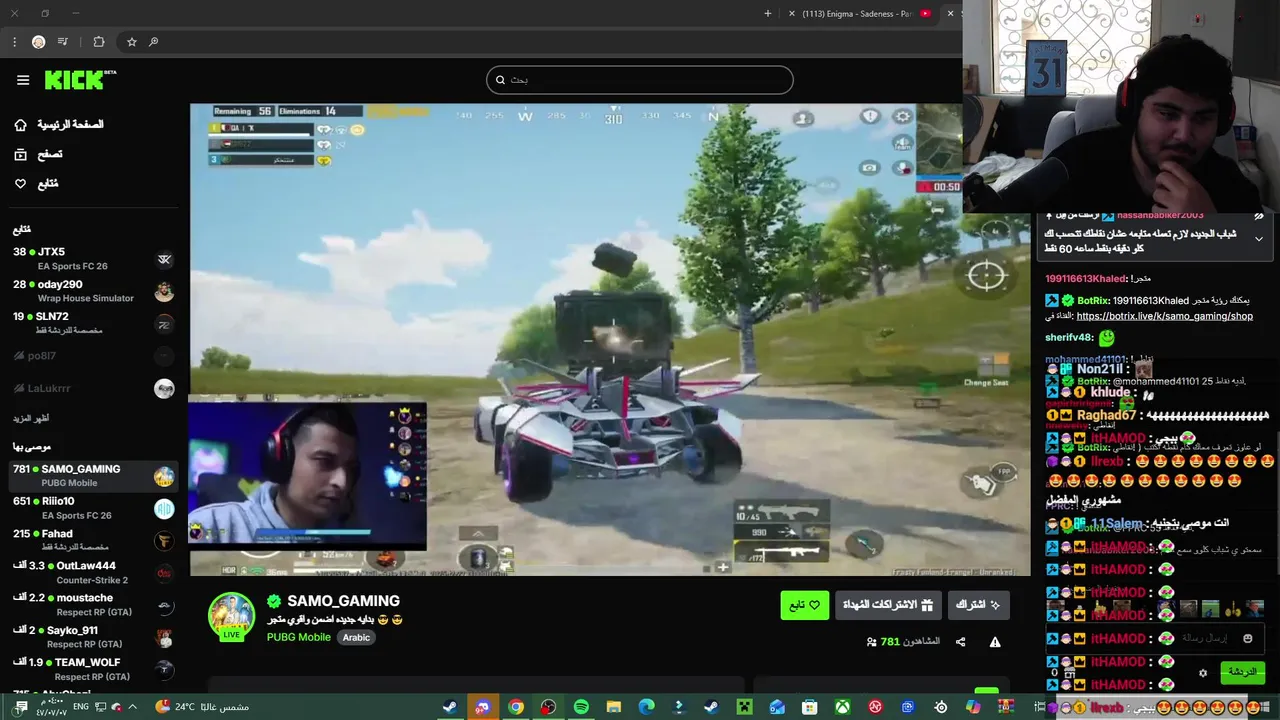Click the report warning triangle icon

click(x=995, y=642)
